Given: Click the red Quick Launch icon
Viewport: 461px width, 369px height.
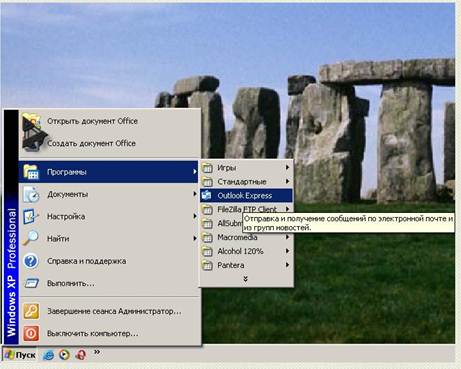Looking at the screenshot, I should pyautogui.click(x=81, y=355).
